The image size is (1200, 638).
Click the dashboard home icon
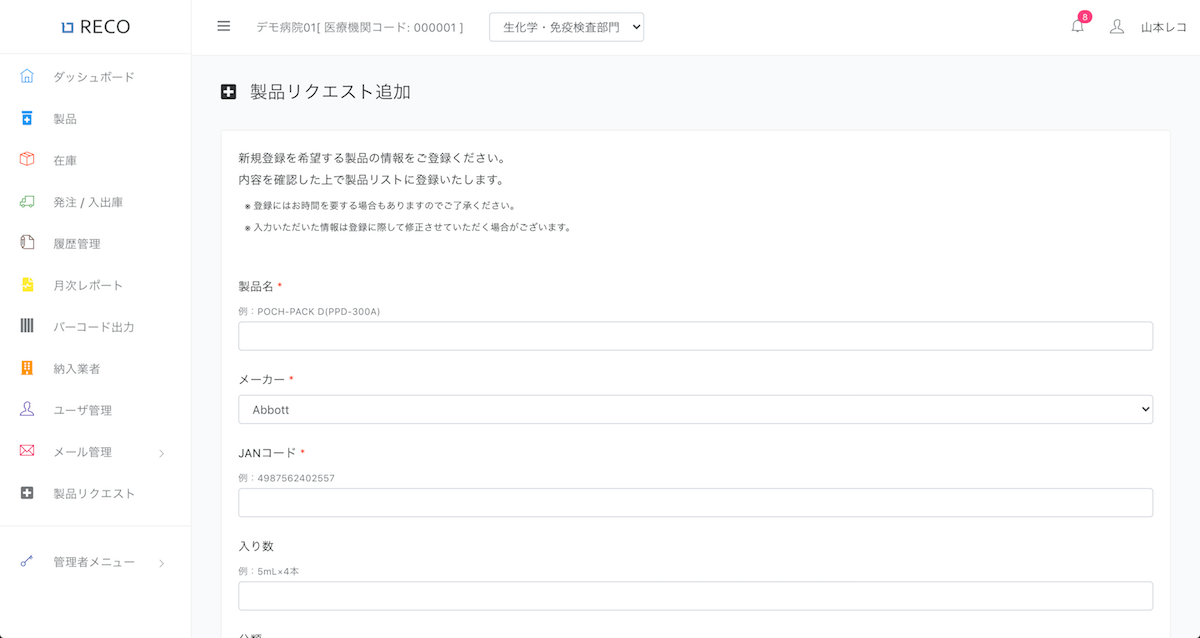point(27,77)
